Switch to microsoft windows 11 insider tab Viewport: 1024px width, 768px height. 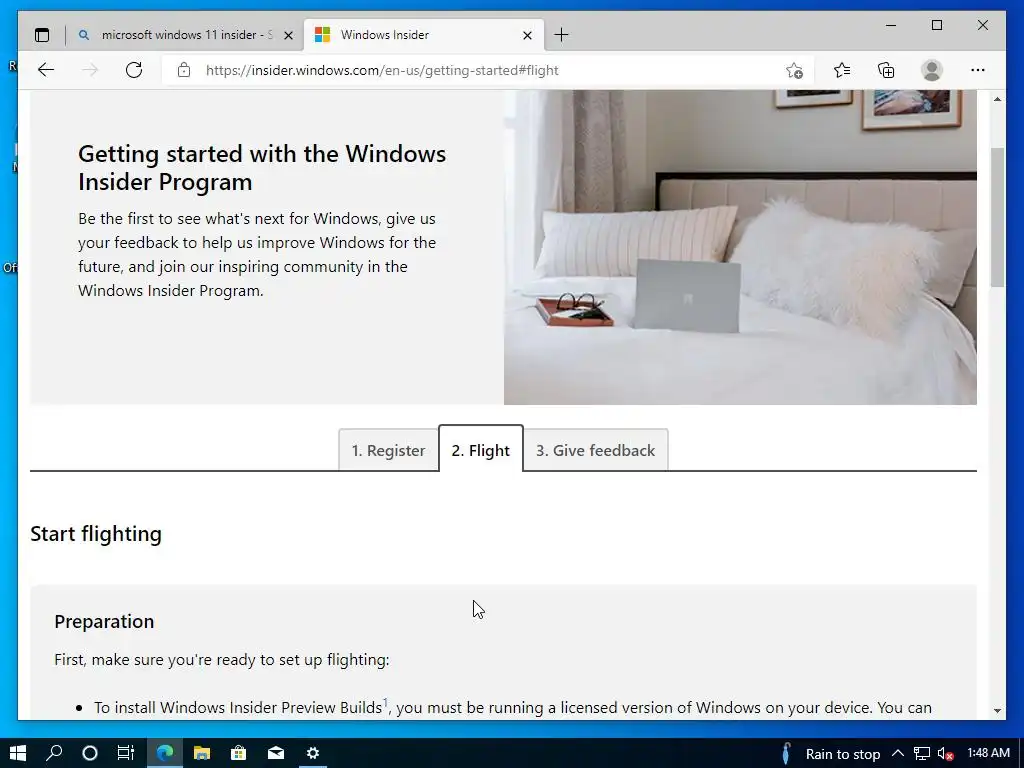point(185,35)
